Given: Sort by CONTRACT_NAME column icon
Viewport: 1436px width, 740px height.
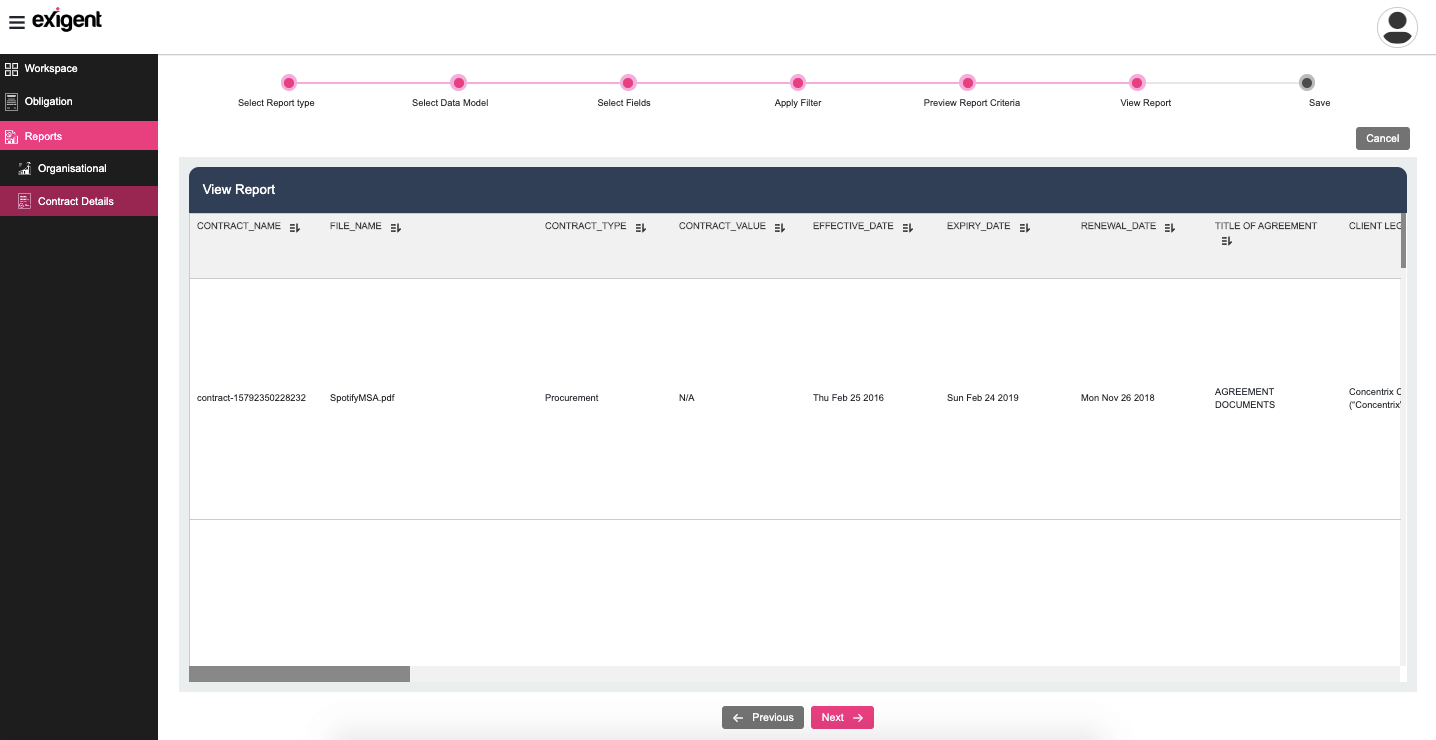Looking at the screenshot, I should point(295,228).
